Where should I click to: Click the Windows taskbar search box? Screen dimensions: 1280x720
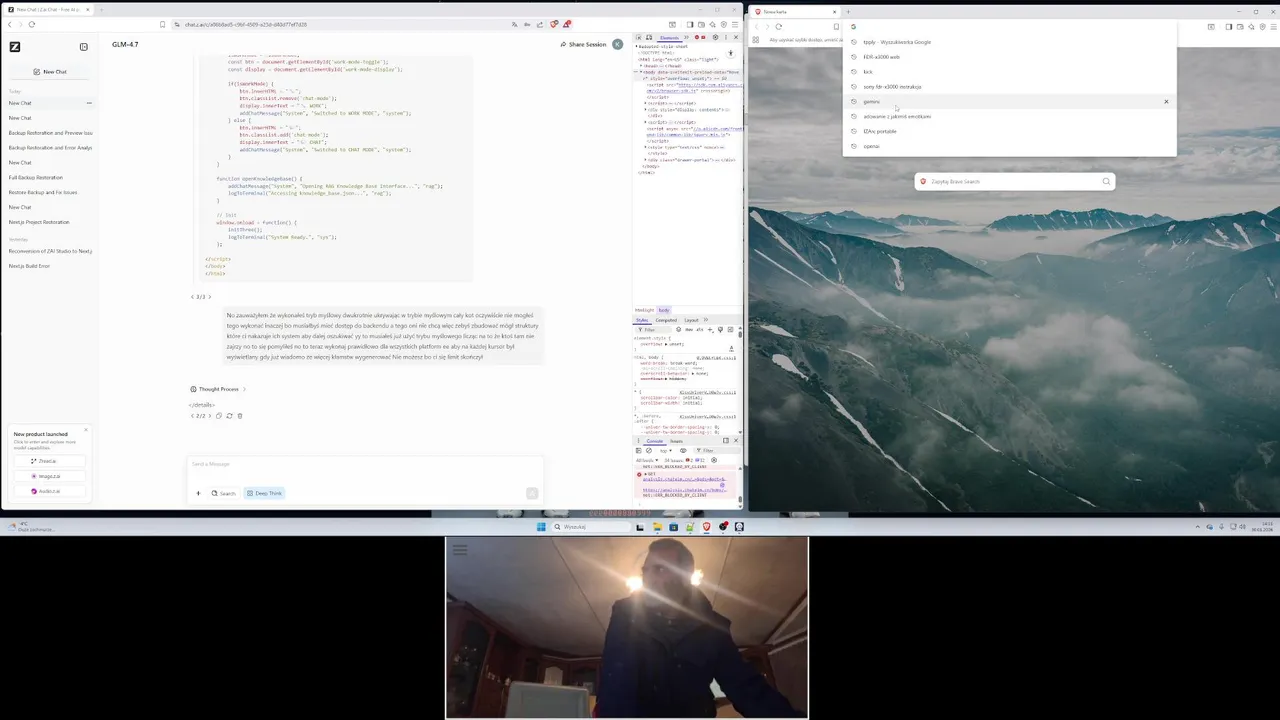(590, 527)
